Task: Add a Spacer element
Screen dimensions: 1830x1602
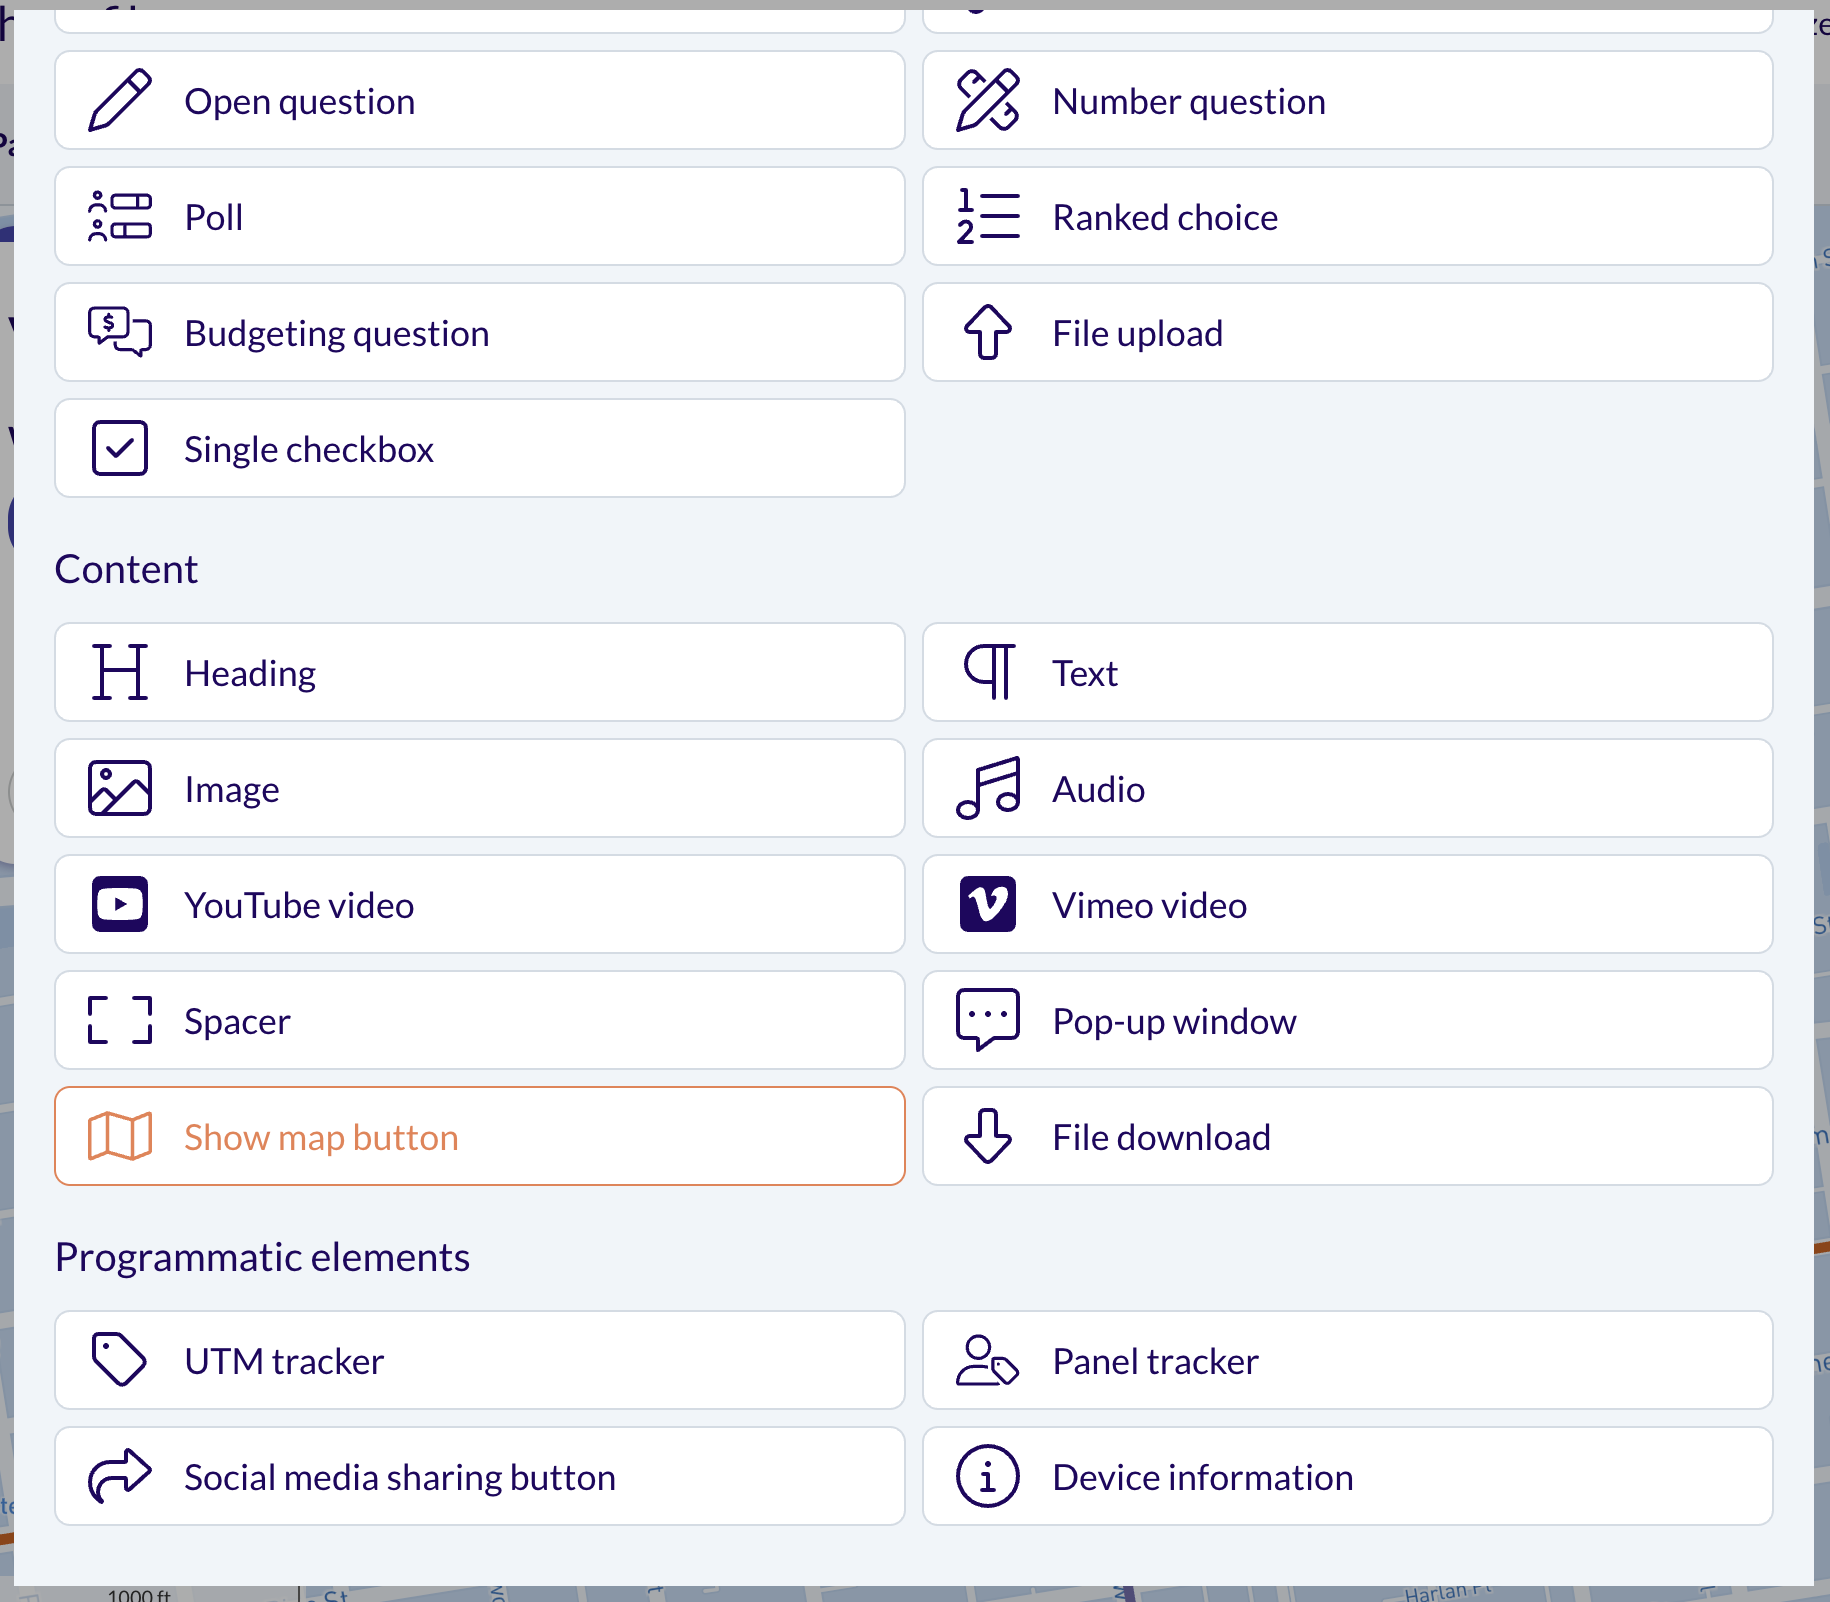Action: 480,1021
